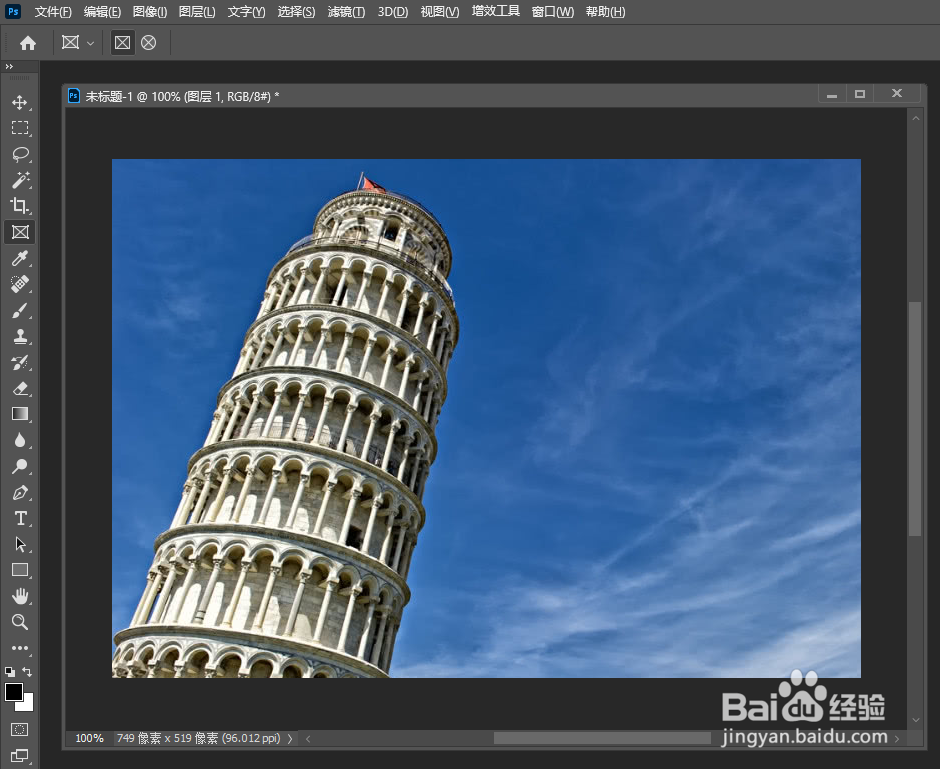The width and height of the screenshot is (940, 769).
Task: Open the 3D(D) menu
Action: 393,11
